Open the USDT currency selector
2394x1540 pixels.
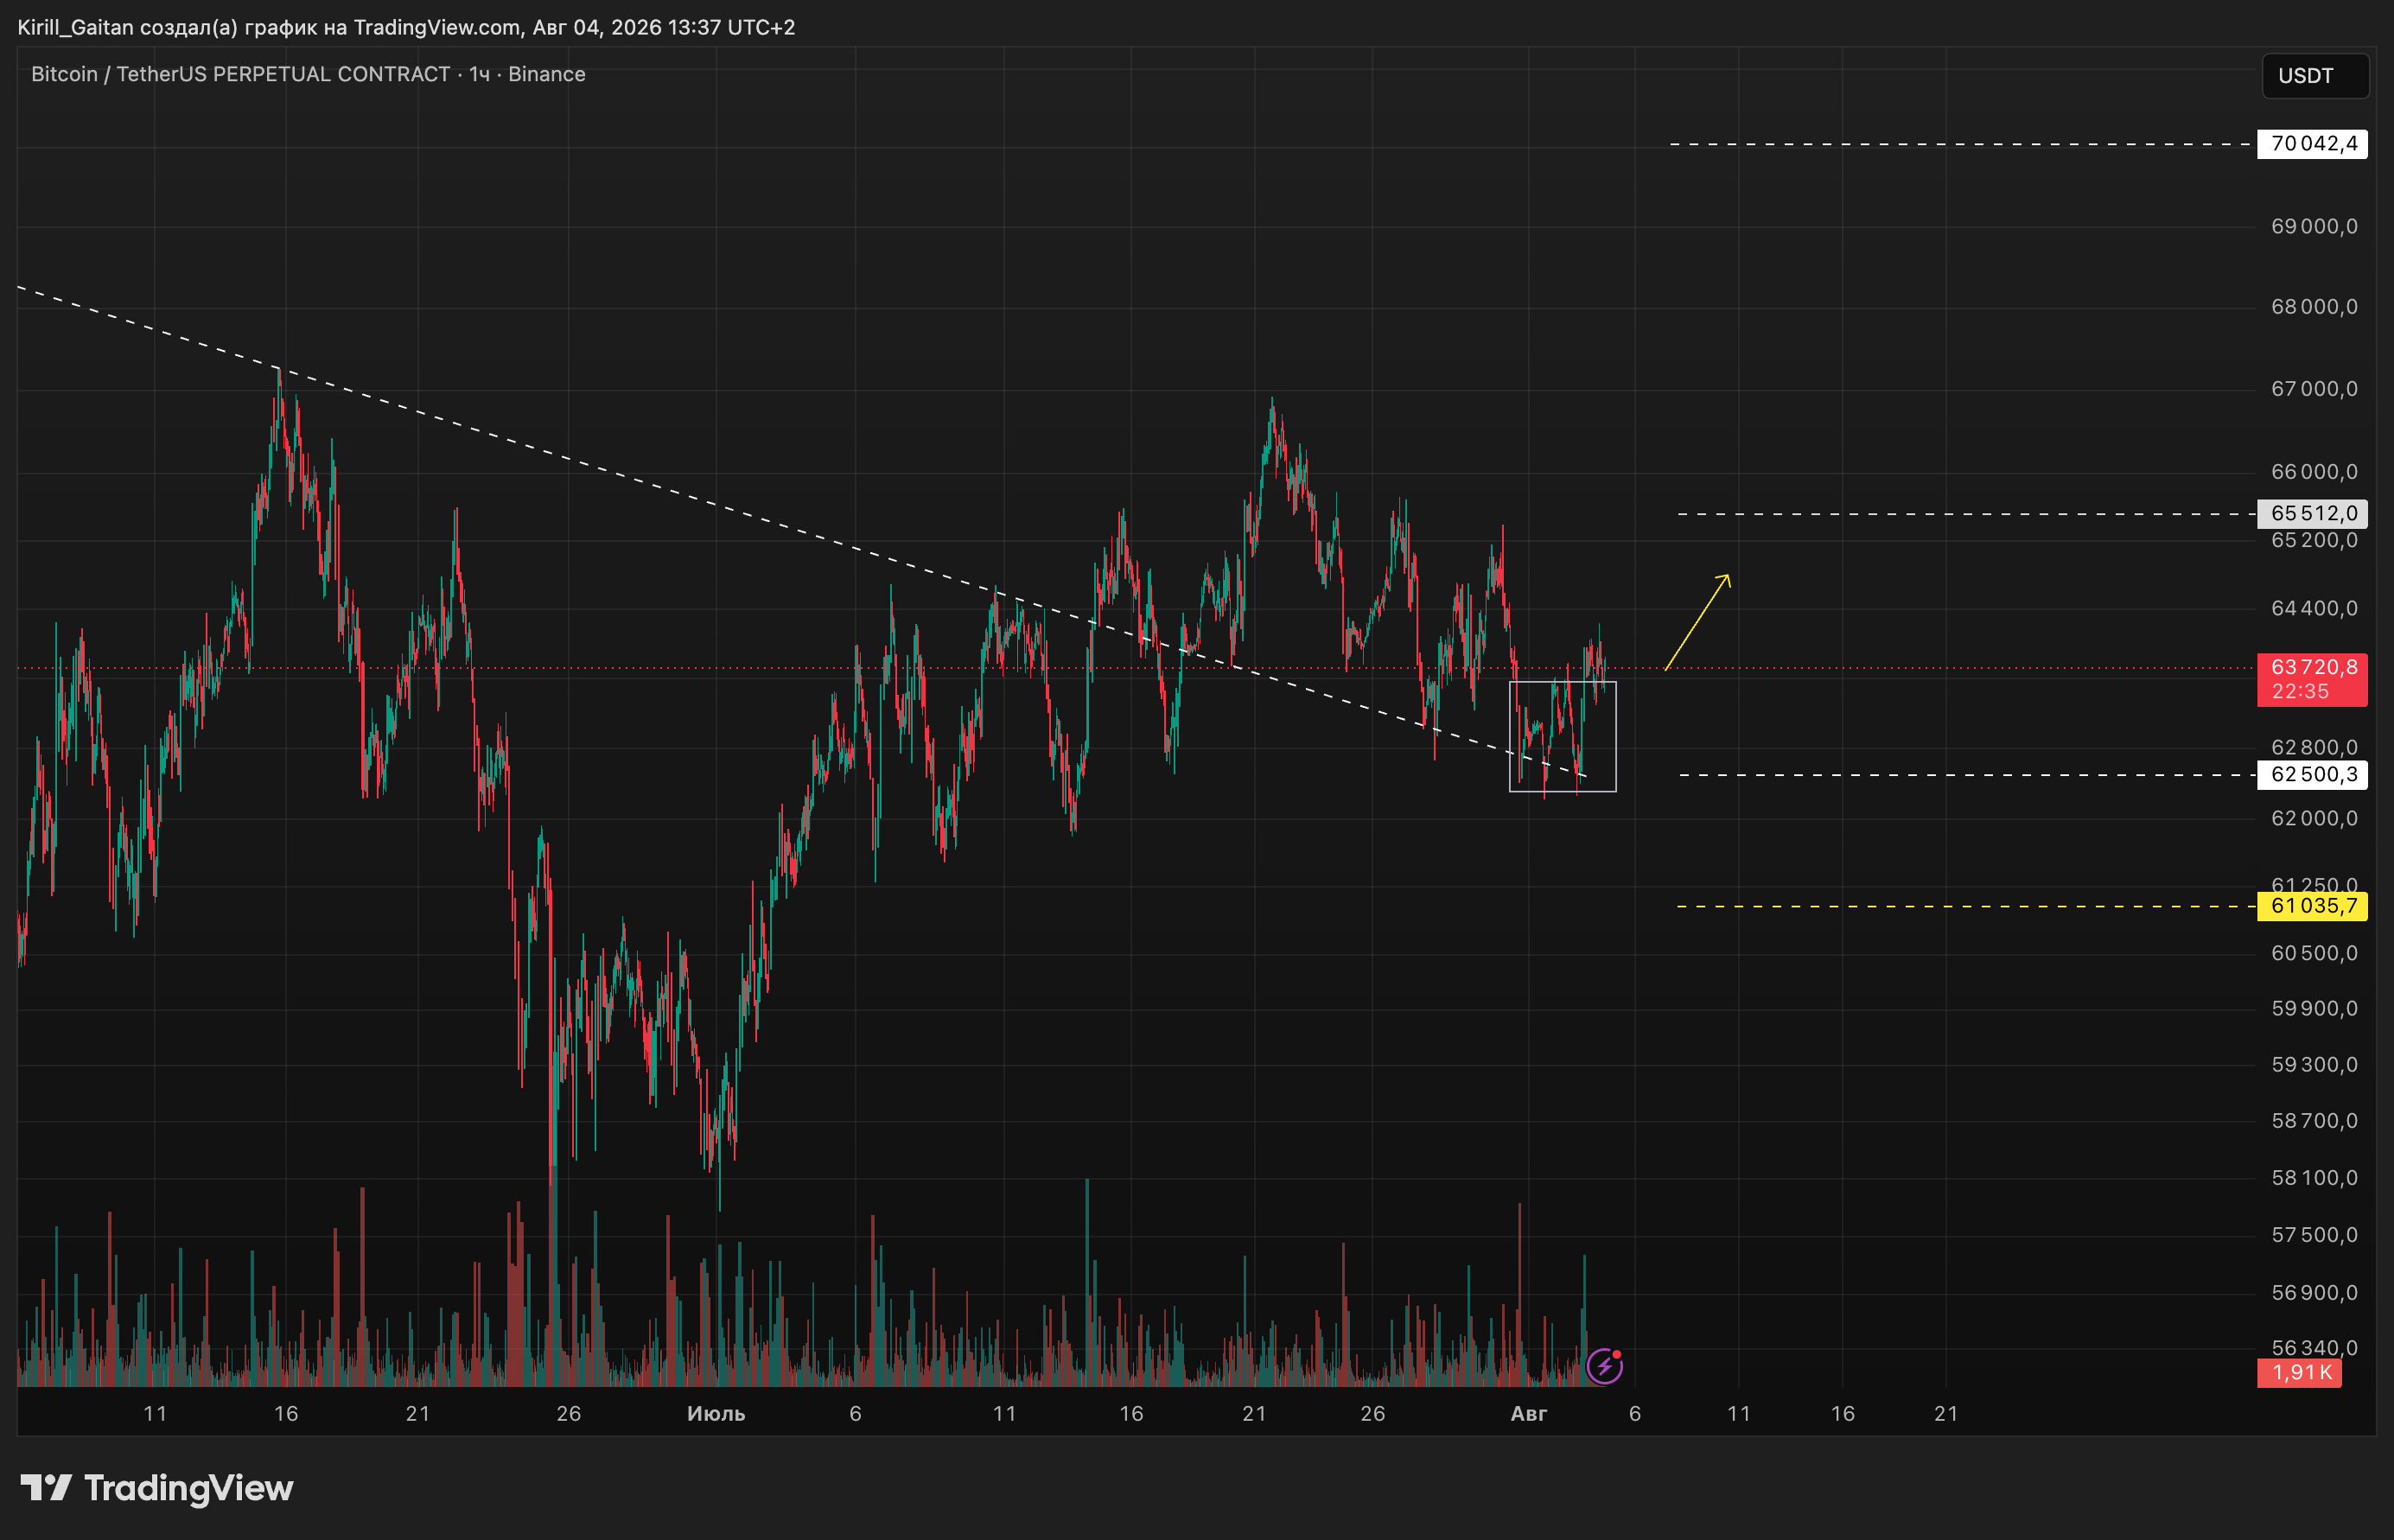click(2315, 76)
